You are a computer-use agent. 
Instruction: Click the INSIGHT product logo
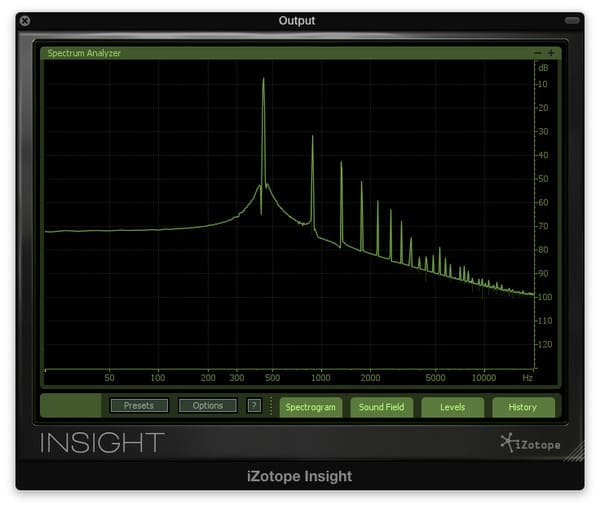102,442
